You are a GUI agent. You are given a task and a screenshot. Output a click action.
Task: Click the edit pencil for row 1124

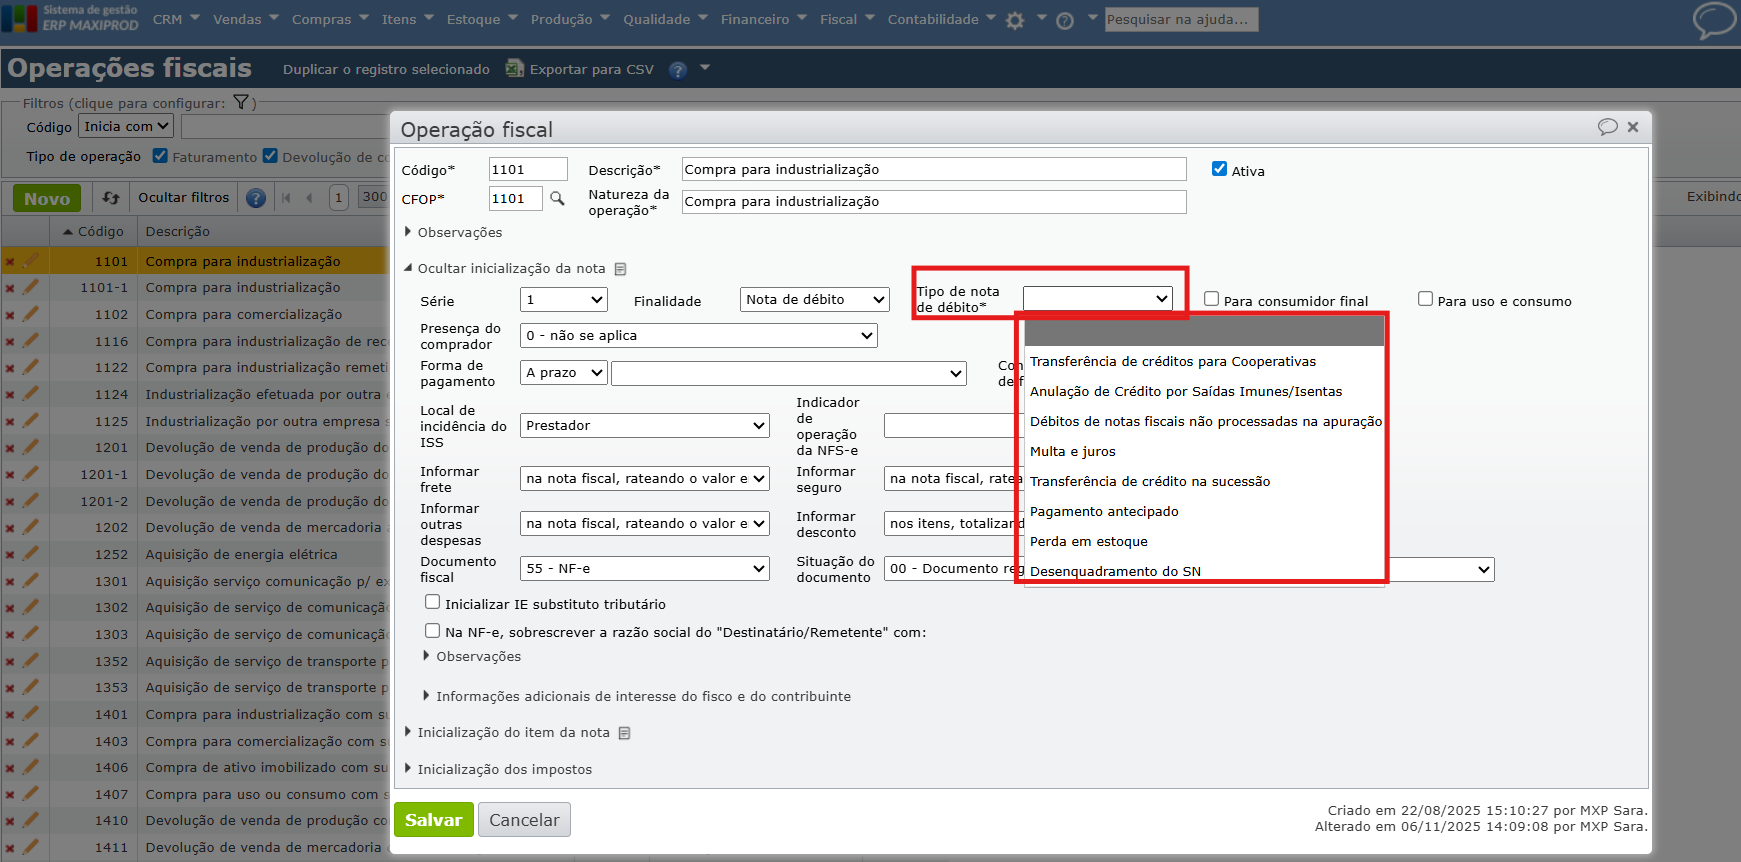(x=31, y=394)
